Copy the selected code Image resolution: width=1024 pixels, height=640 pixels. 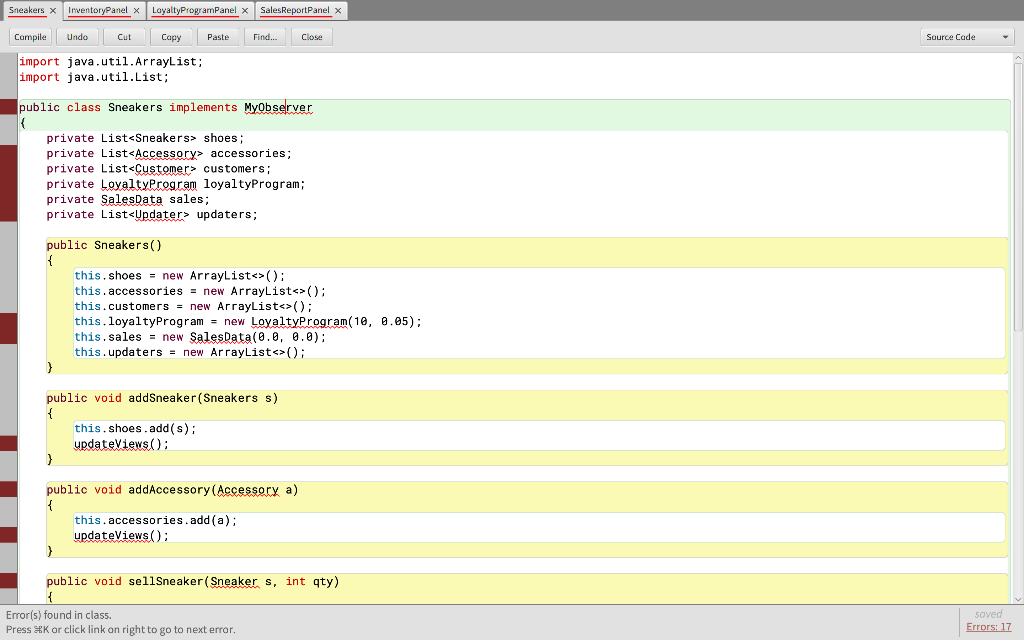[x=171, y=36]
